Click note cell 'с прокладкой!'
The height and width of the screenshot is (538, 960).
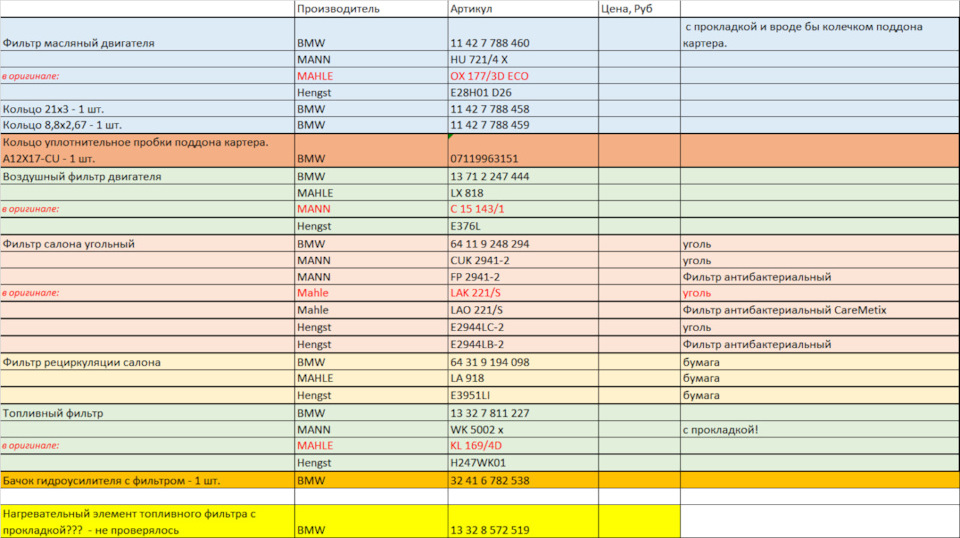820,430
